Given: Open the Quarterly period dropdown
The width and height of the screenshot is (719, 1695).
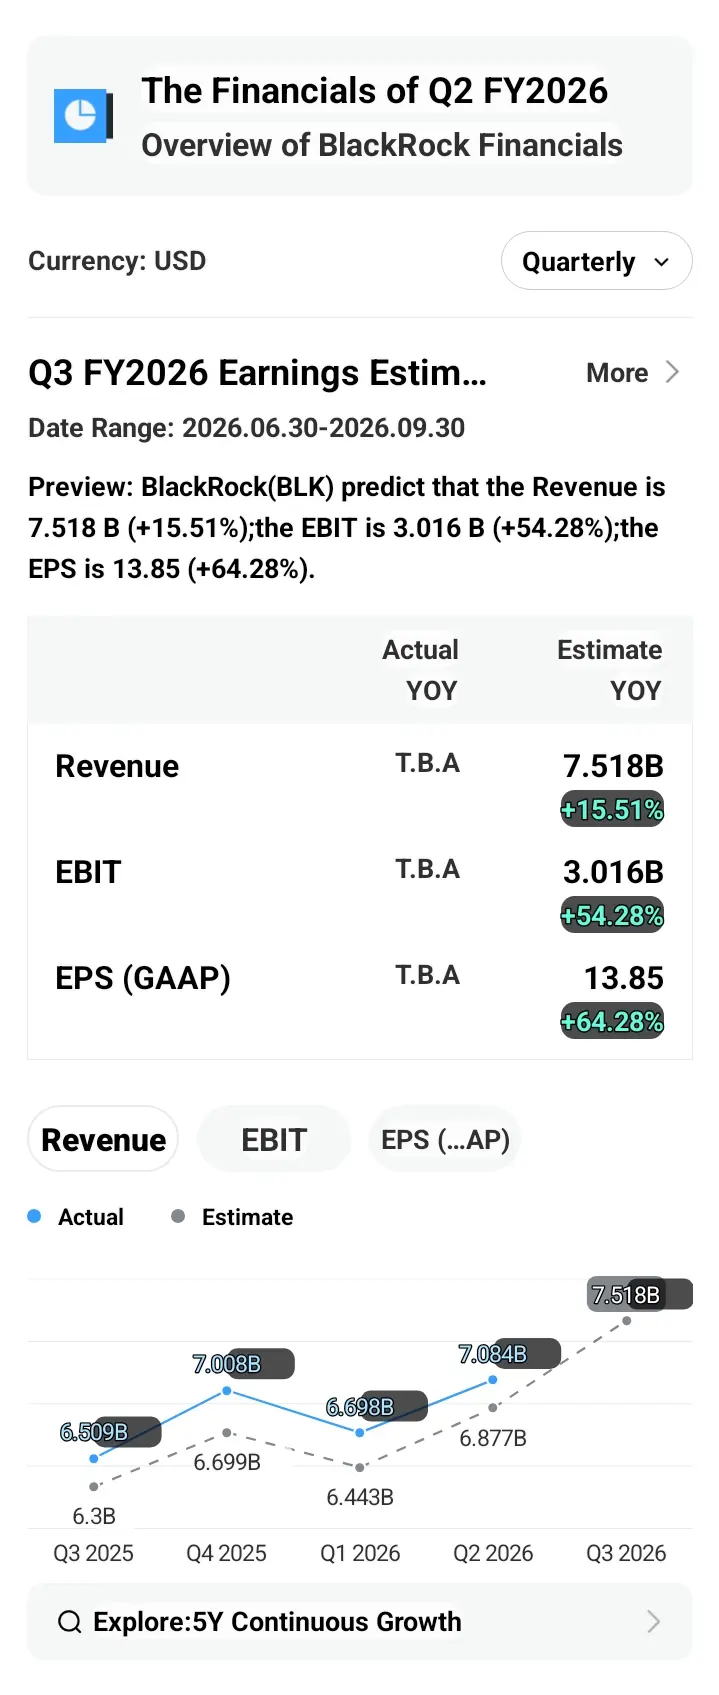Looking at the screenshot, I should tap(596, 261).
